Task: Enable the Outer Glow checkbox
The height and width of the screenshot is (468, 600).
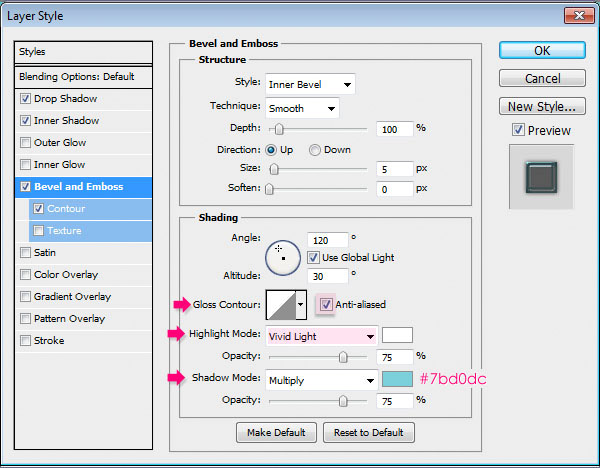Action: point(25,143)
